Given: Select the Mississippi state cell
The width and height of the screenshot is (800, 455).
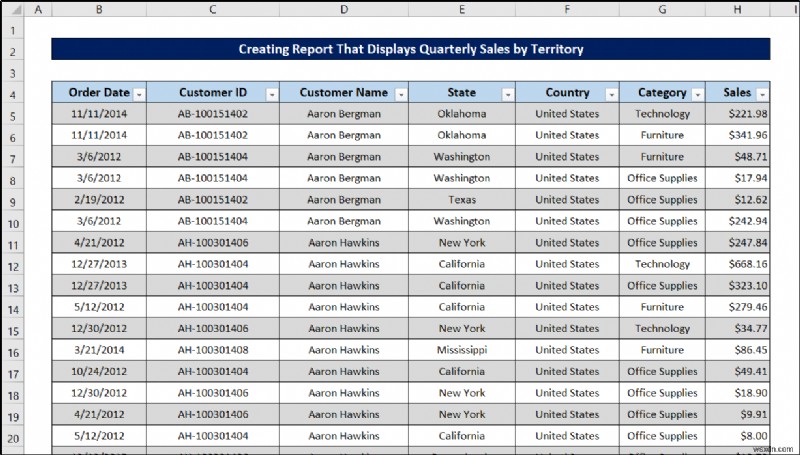Looking at the screenshot, I should click(462, 350).
